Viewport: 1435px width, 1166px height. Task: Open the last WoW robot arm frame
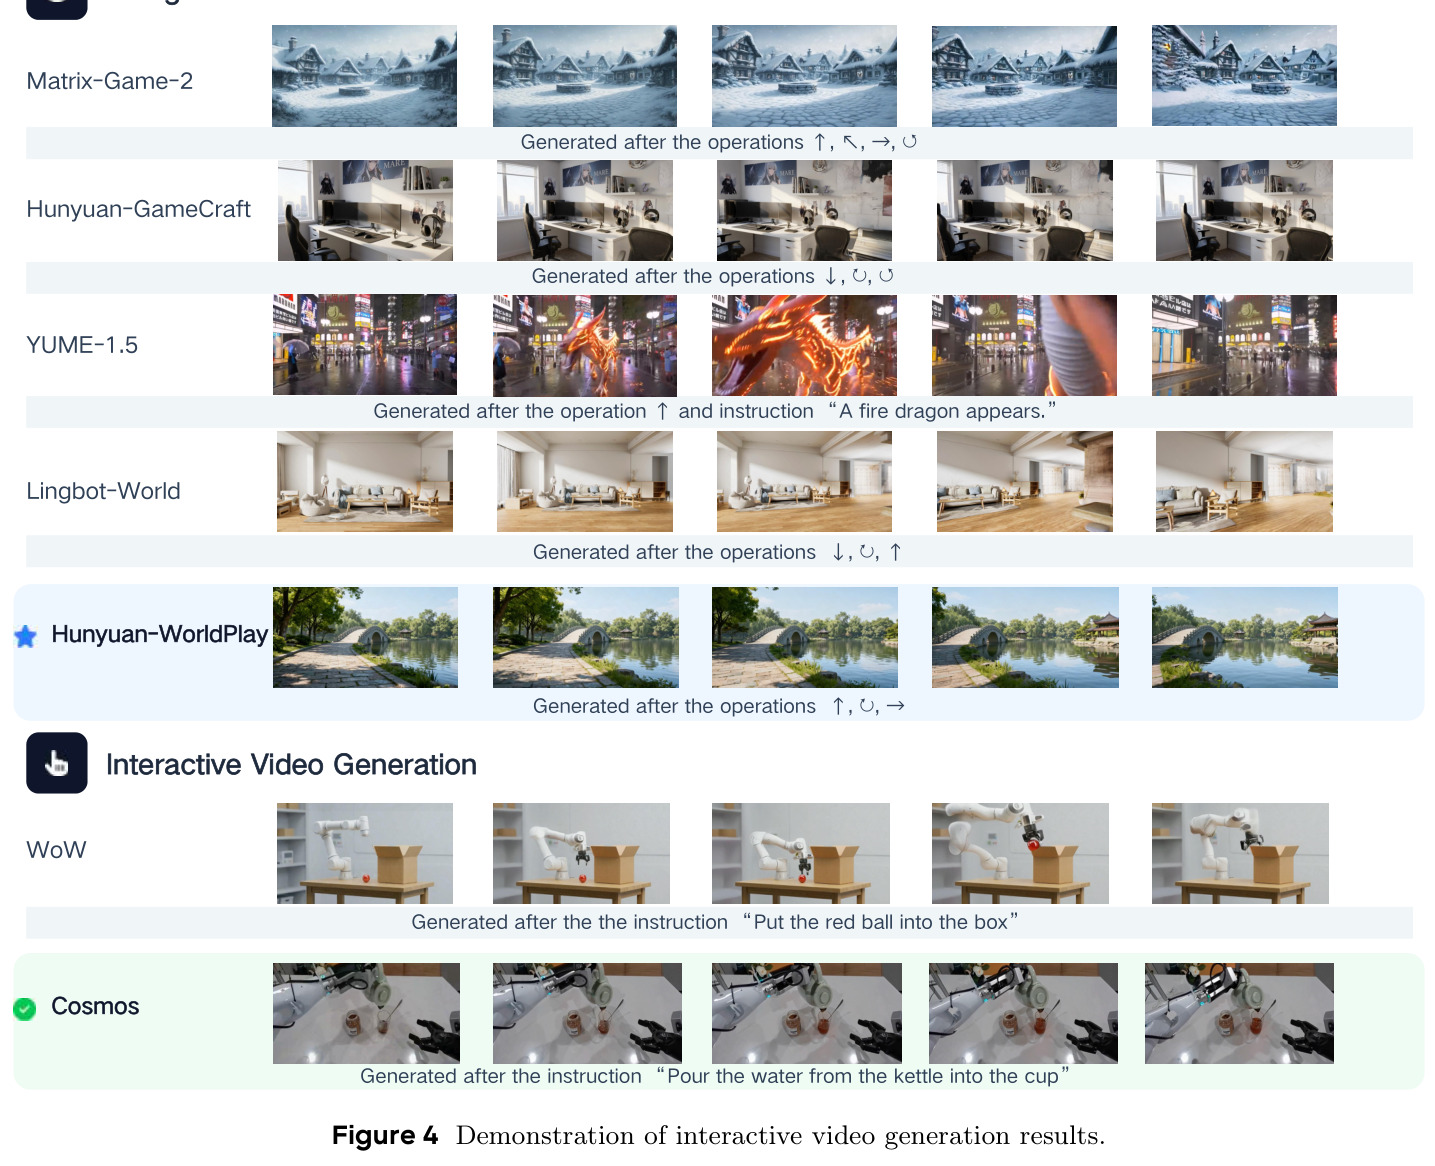[x=1240, y=853]
